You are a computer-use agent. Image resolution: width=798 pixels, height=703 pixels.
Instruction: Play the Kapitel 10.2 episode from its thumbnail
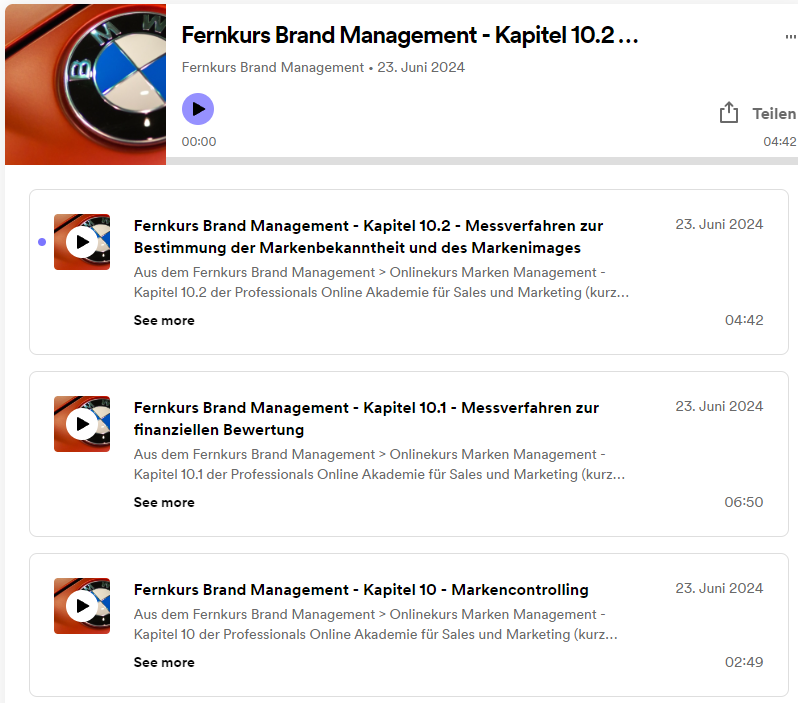click(82, 242)
